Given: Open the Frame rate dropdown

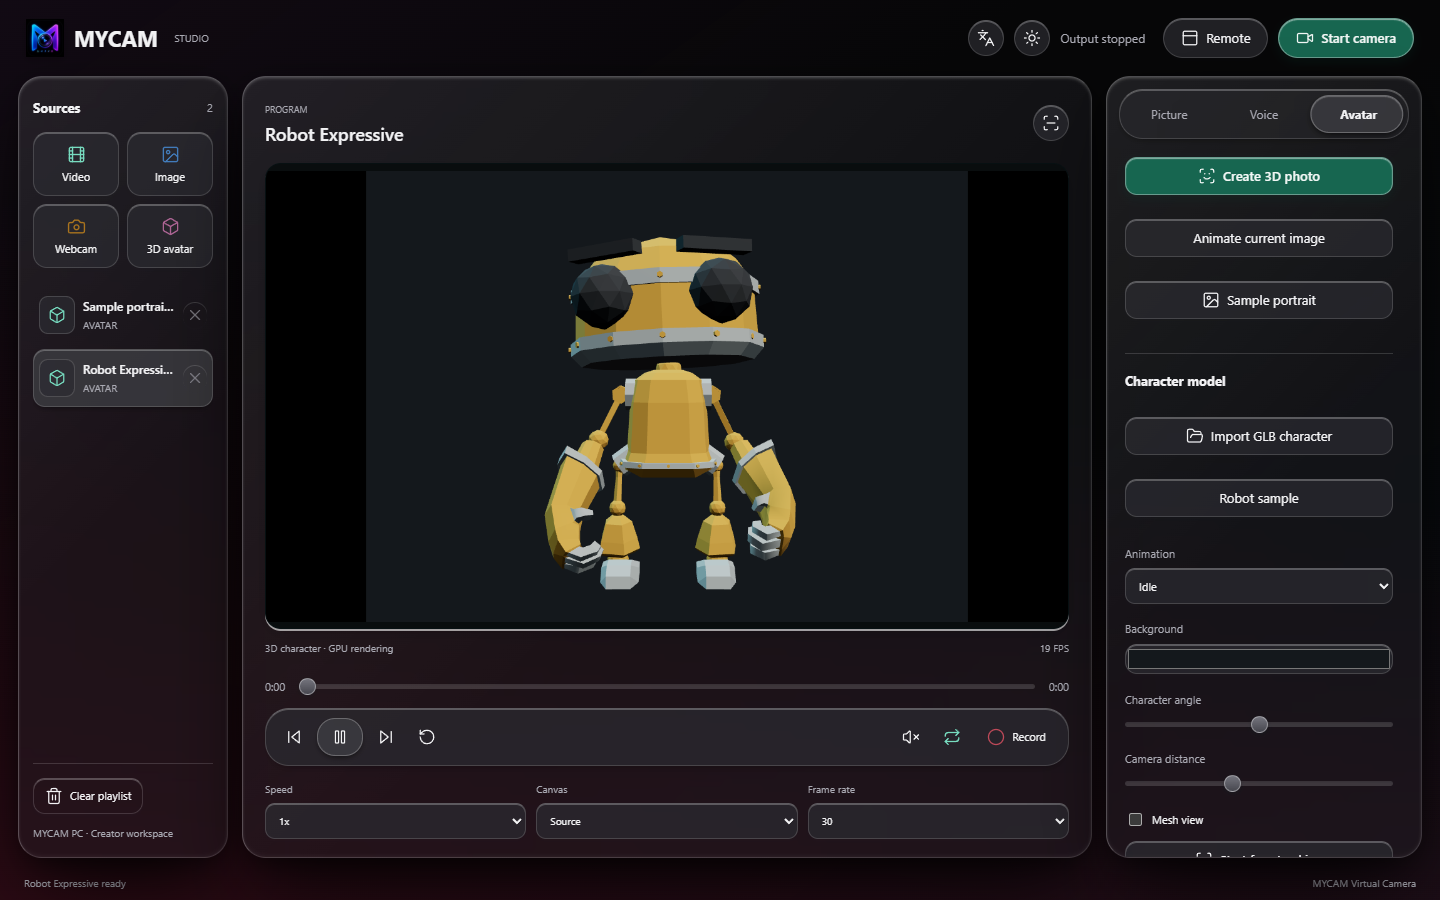Looking at the screenshot, I should [938, 821].
